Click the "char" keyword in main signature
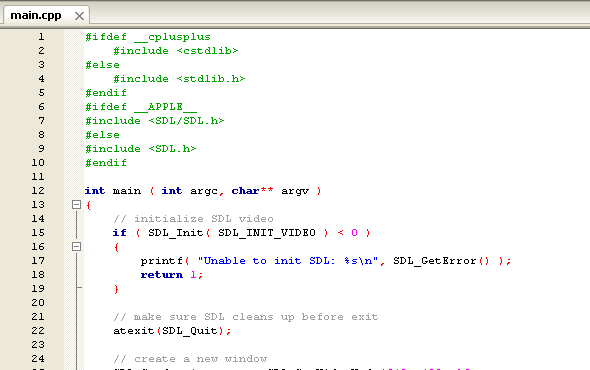 click(245, 191)
